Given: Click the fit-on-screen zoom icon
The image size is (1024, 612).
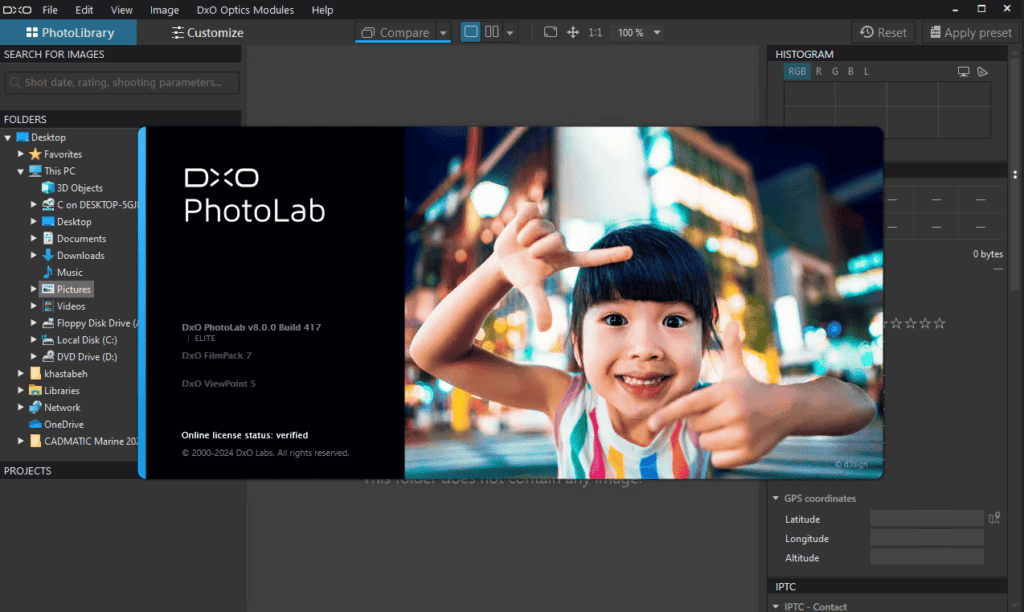Looking at the screenshot, I should [x=550, y=32].
